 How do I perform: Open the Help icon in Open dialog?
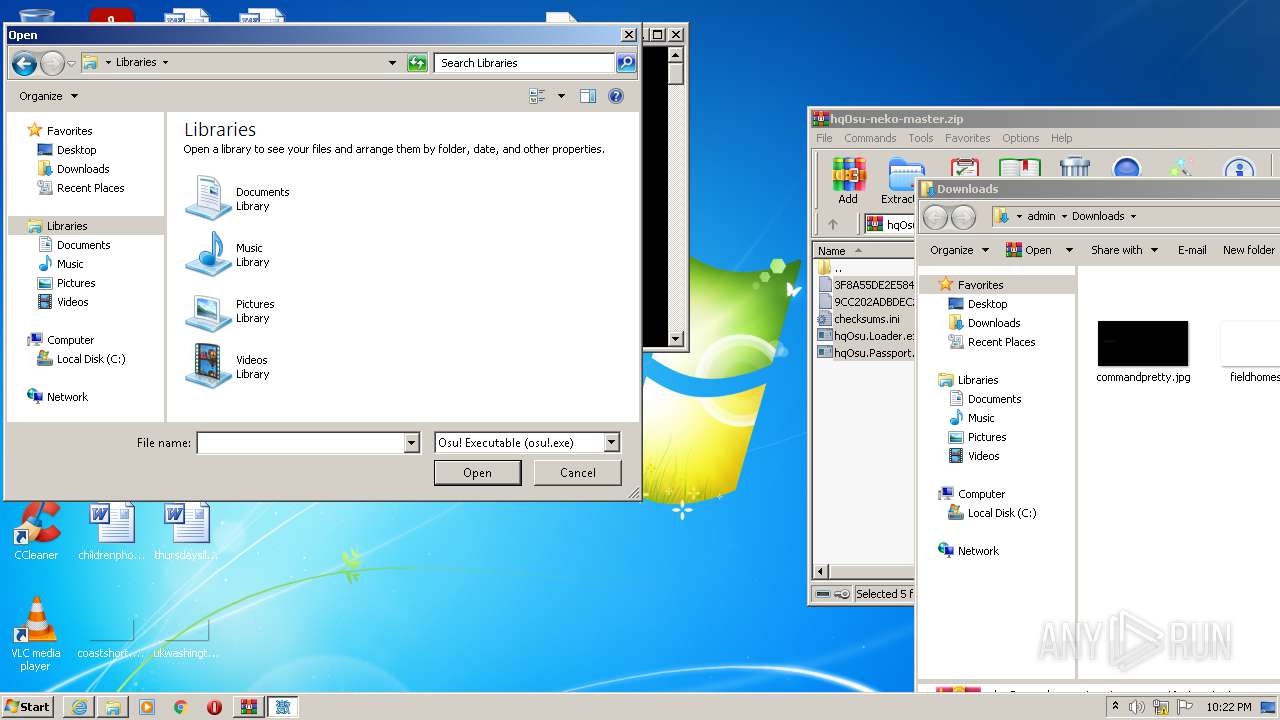616,96
